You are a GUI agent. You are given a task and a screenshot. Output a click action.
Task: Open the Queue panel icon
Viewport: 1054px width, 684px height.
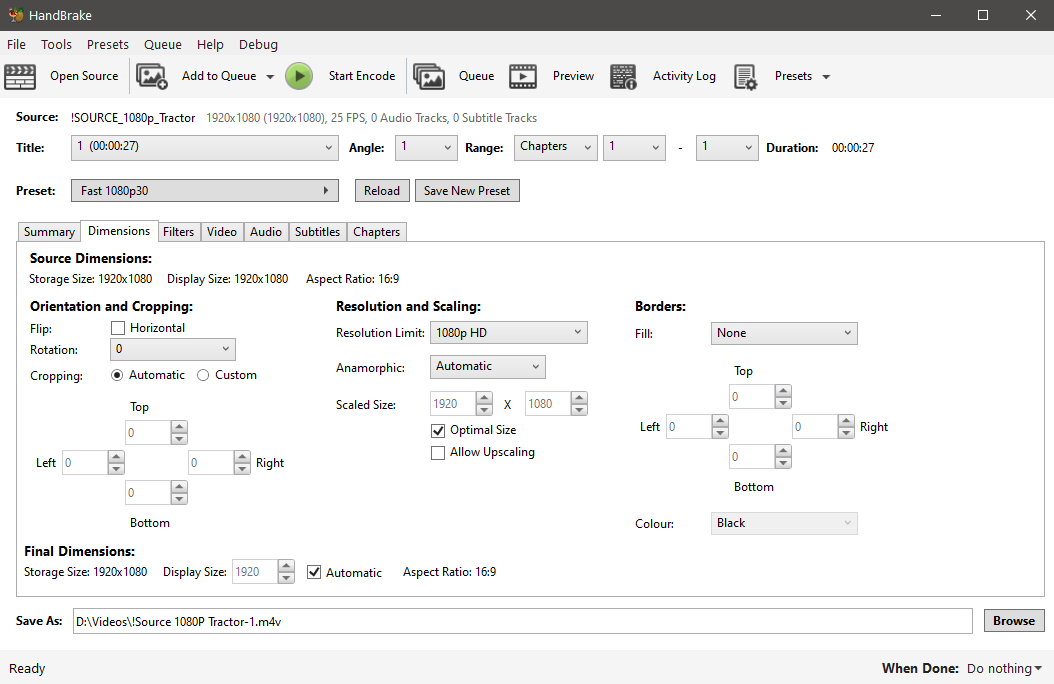[x=429, y=76]
